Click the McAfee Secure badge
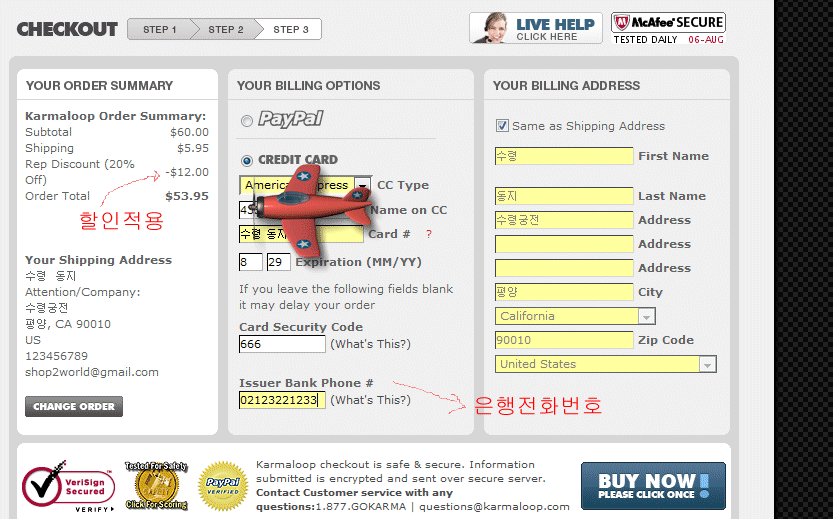The image size is (833, 519). click(x=668, y=29)
